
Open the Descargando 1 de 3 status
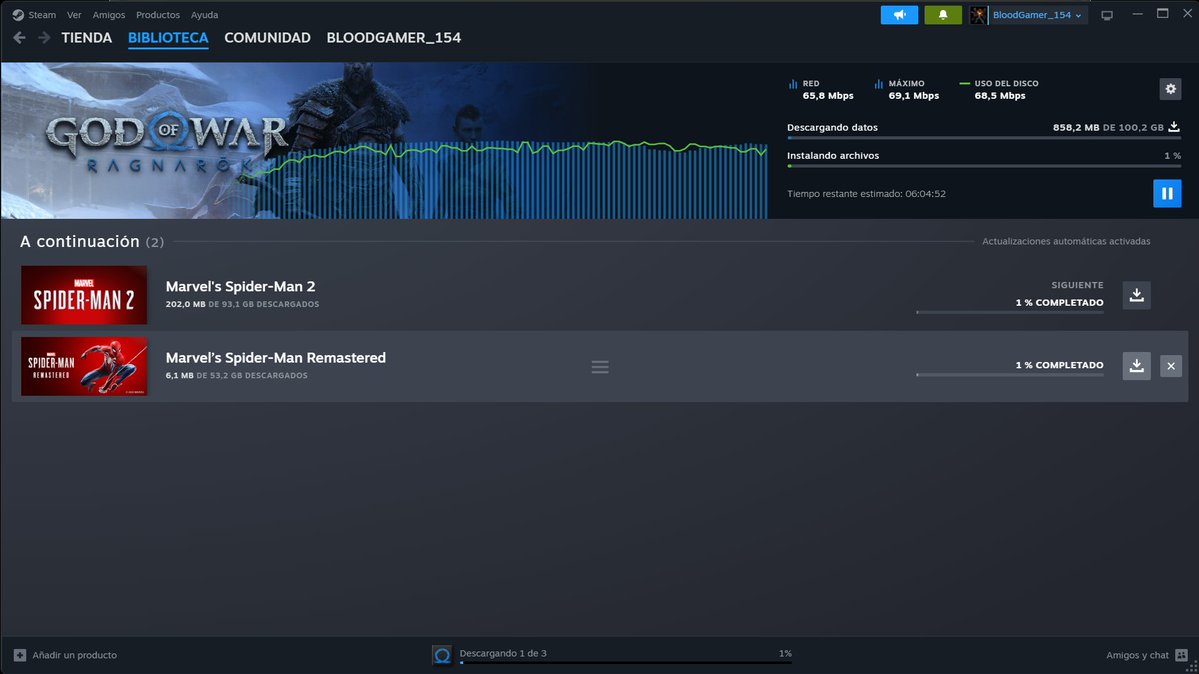(x=503, y=653)
